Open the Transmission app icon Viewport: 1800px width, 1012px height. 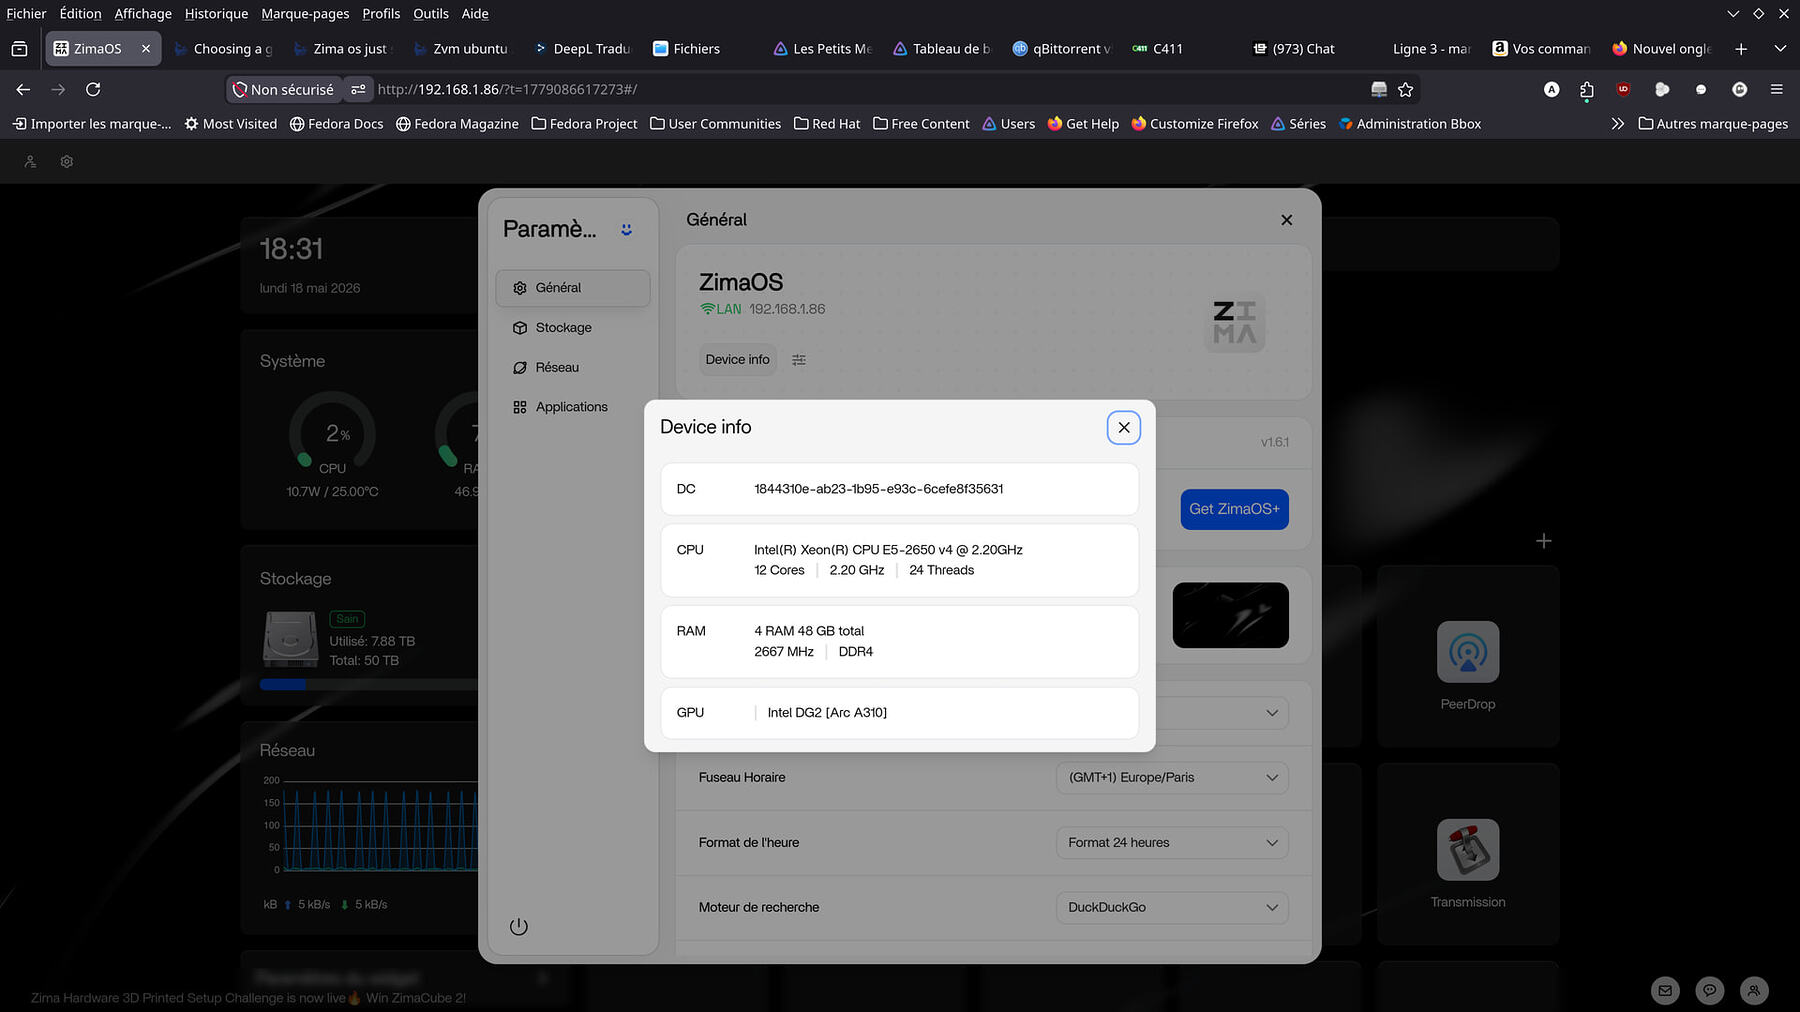click(1468, 850)
